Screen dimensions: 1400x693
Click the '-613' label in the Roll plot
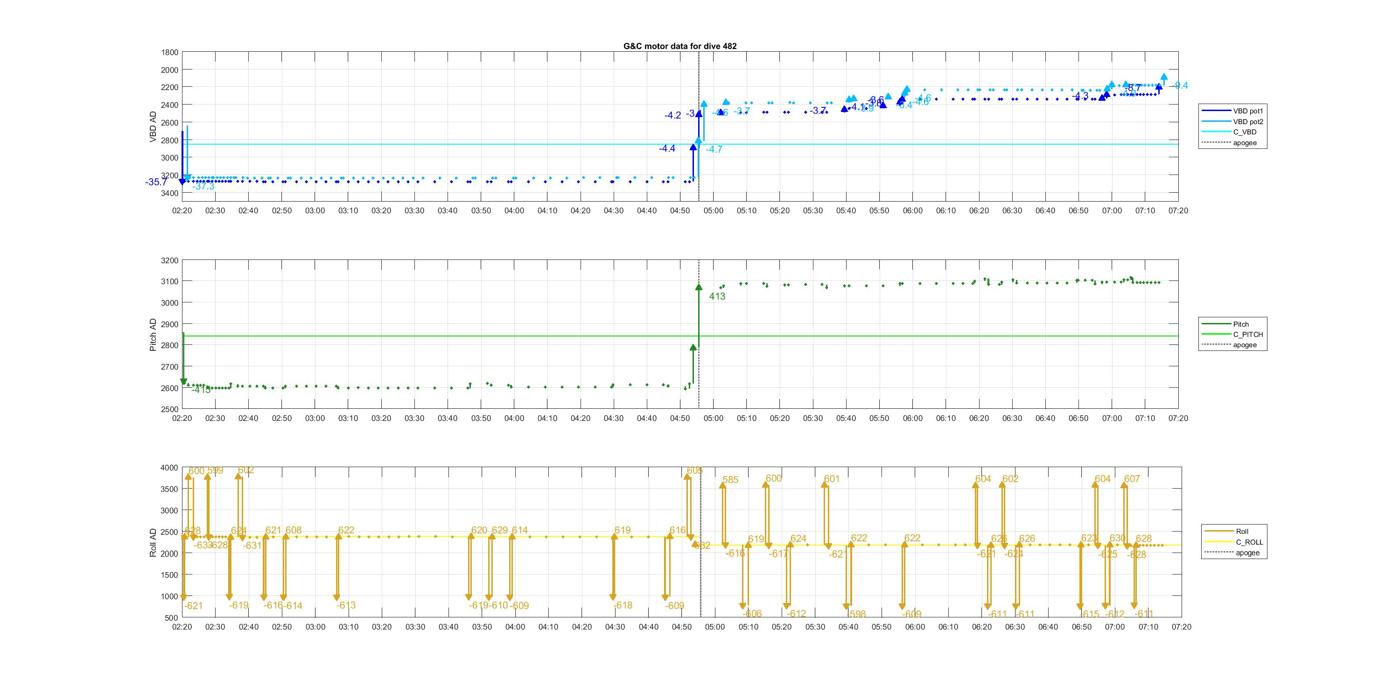[346, 605]
